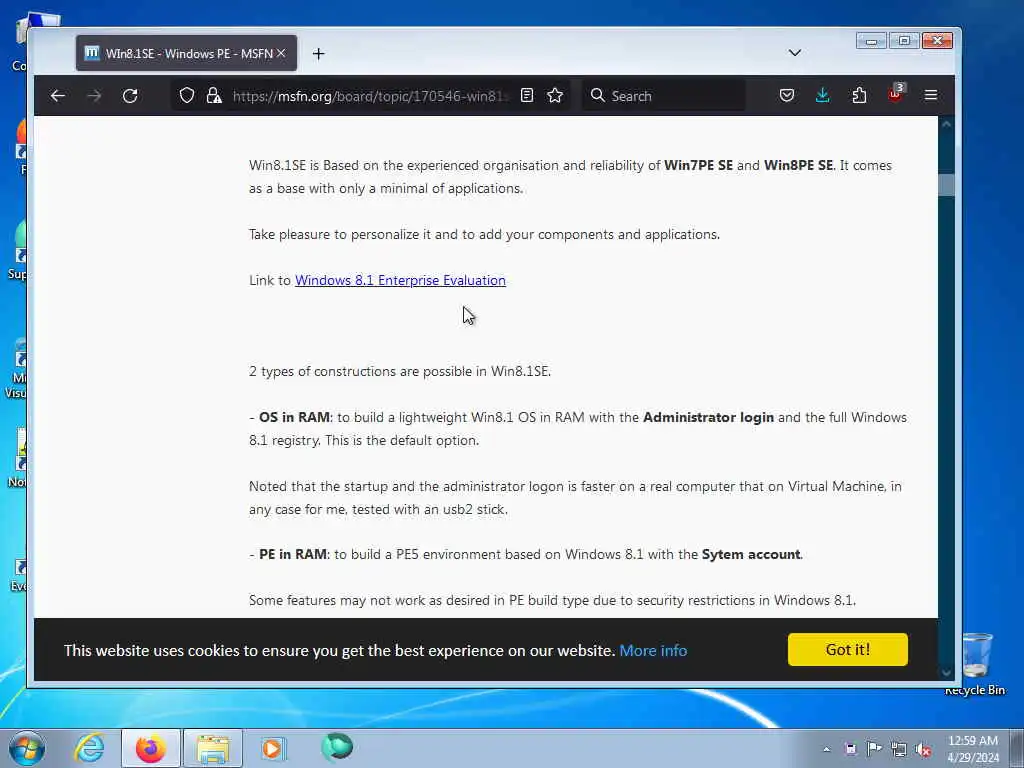
Task: Open the Windows Start menu
Action: click(x=27, y=748)
